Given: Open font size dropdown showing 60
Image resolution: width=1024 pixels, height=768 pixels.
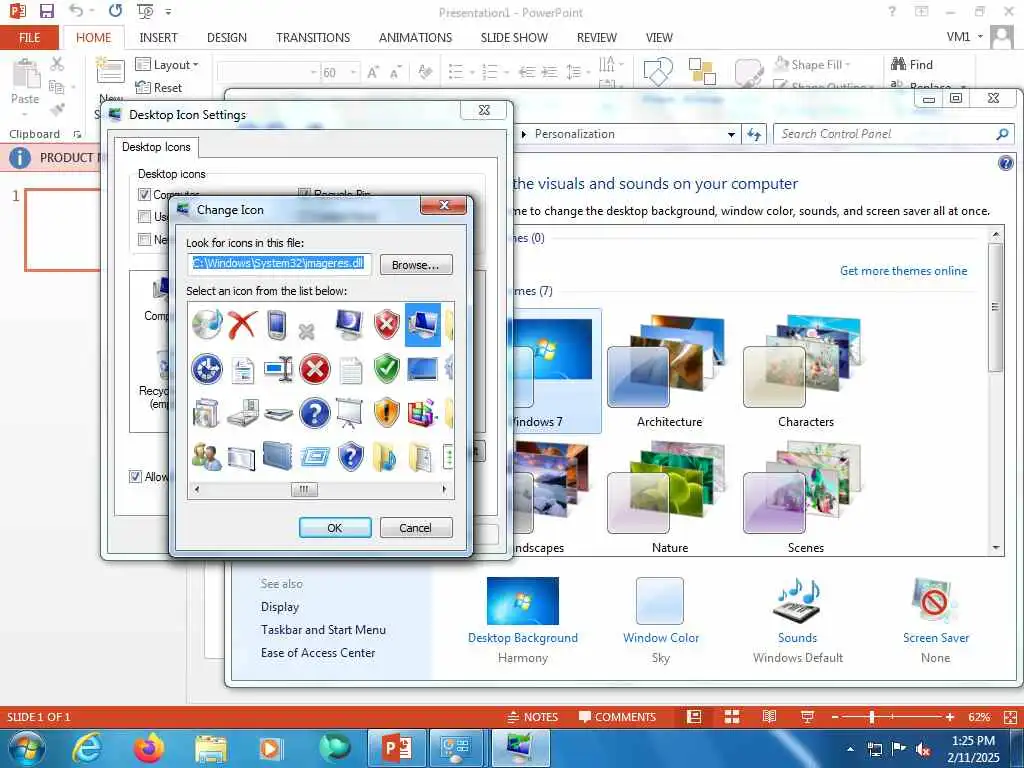Looking at the screenshot, I should click(353, 72).
